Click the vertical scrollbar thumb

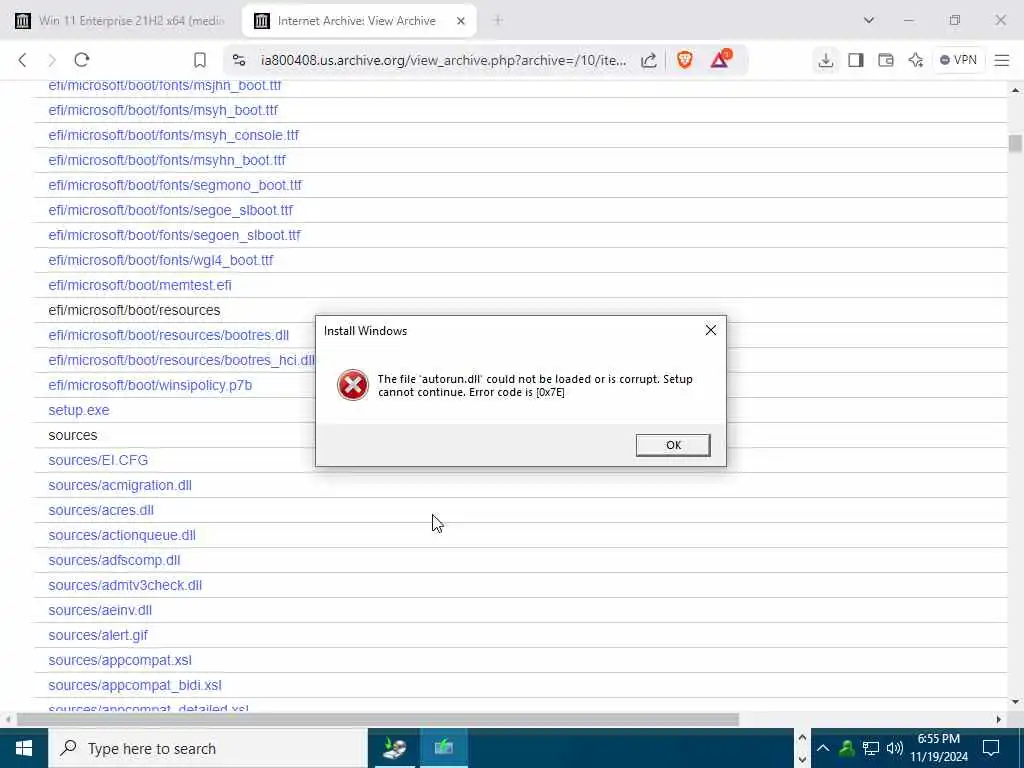[1015, 143]
